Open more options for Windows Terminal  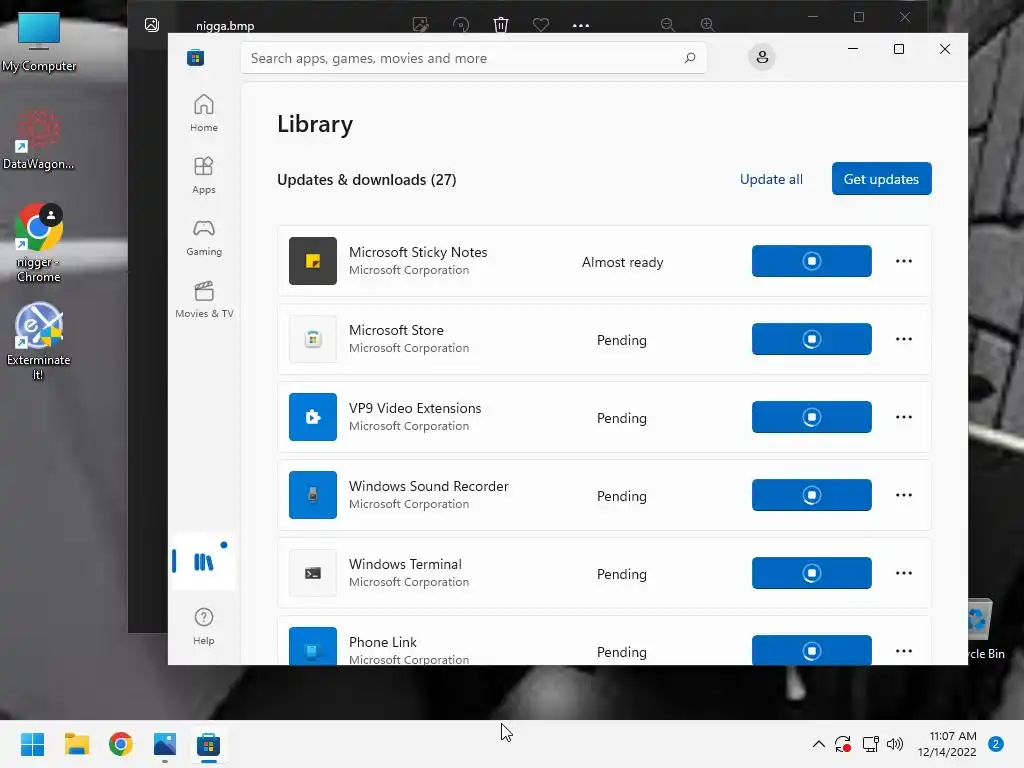click(903, 573)
